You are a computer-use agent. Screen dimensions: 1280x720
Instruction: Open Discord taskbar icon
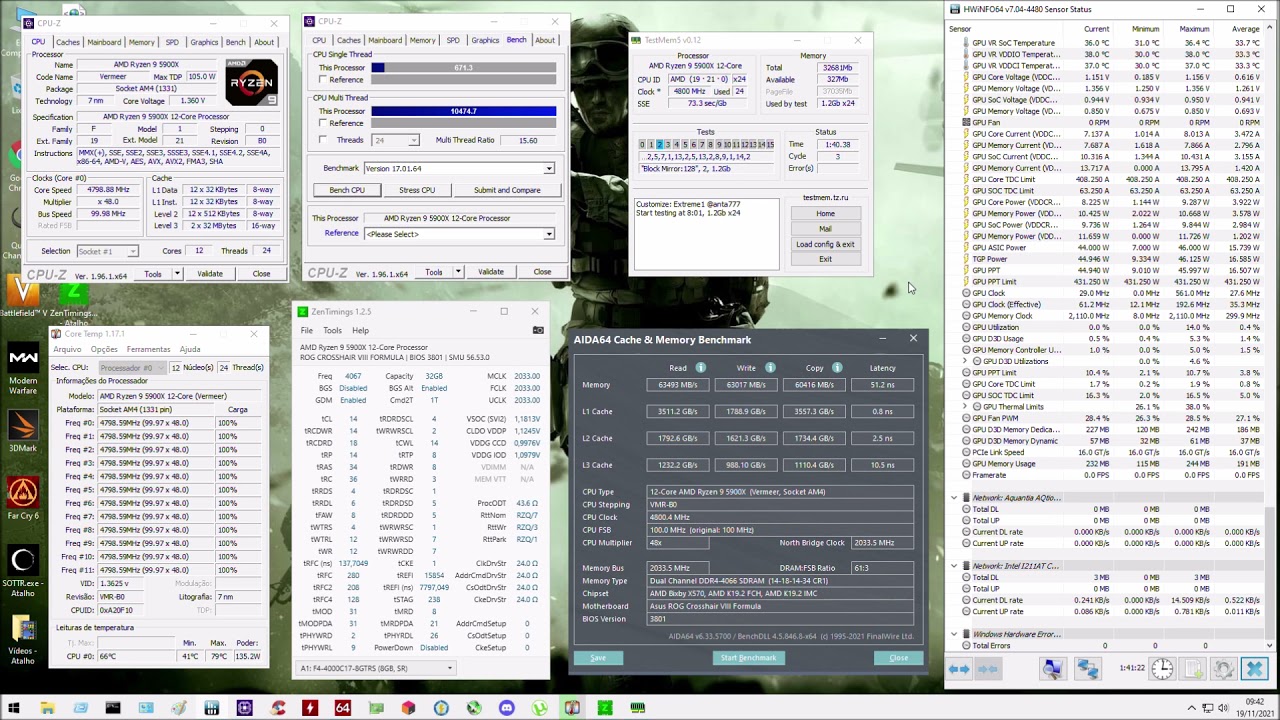pyautogui.click(x=506, y=708)
